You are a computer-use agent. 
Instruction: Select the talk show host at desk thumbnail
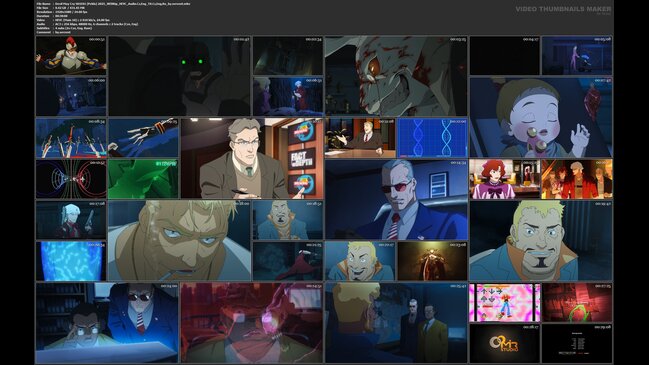(360, 138)
